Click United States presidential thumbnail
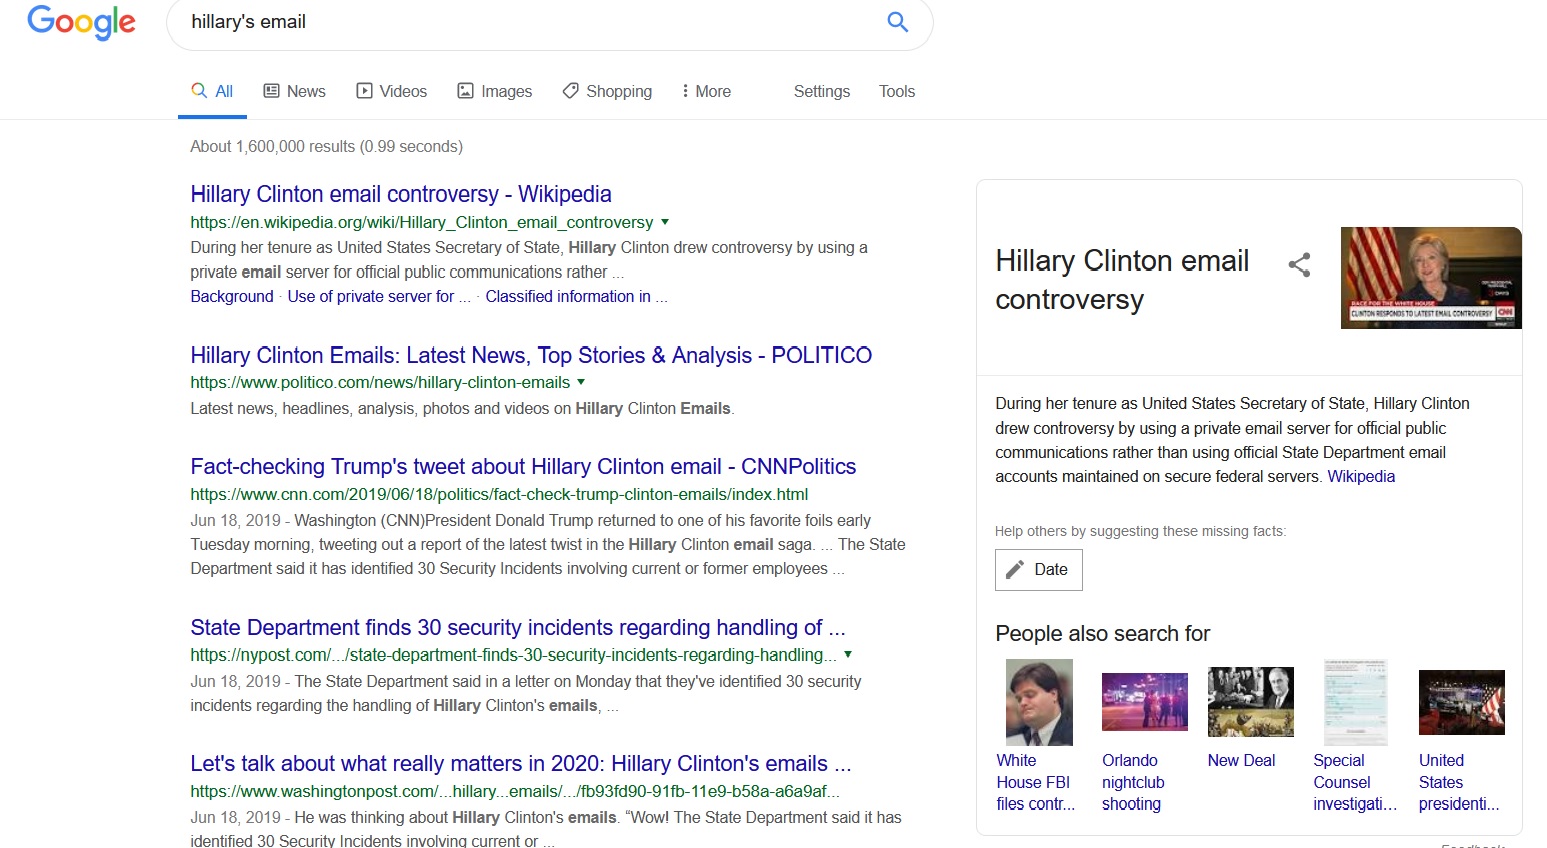1547x848 pixels. coord(1462,702)
